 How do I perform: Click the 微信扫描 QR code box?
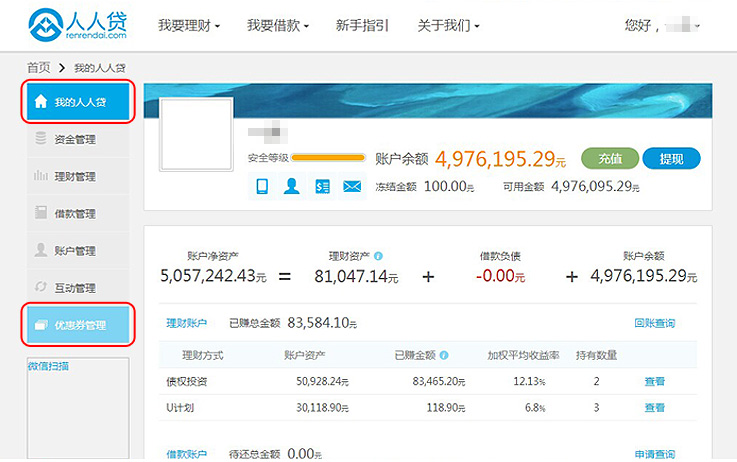[78, 408]
